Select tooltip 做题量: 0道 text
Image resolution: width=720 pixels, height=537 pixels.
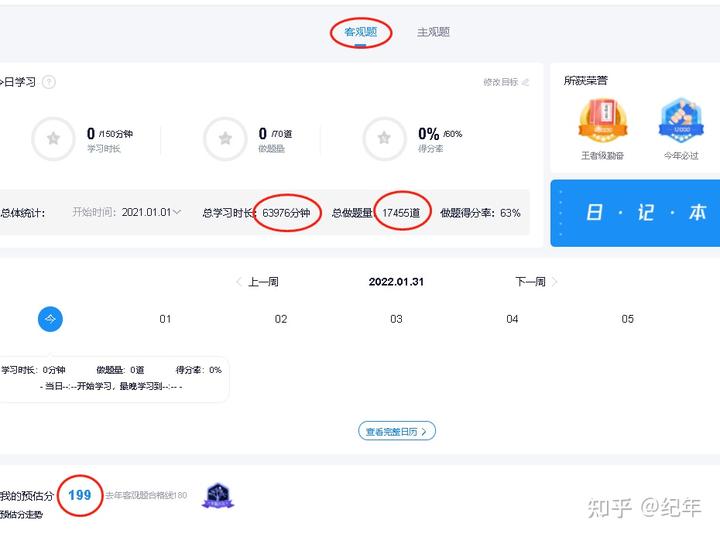(120, 370)
